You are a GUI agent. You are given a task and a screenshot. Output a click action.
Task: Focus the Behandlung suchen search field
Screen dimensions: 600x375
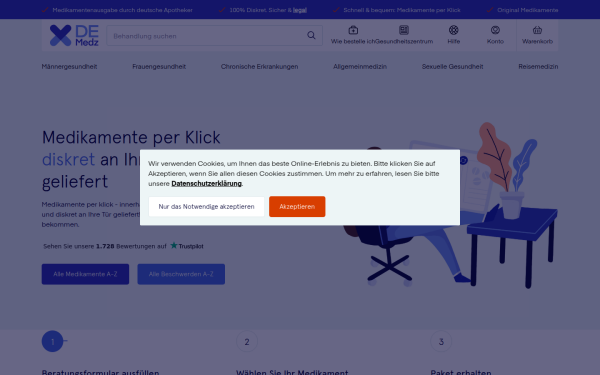(214, 36)
